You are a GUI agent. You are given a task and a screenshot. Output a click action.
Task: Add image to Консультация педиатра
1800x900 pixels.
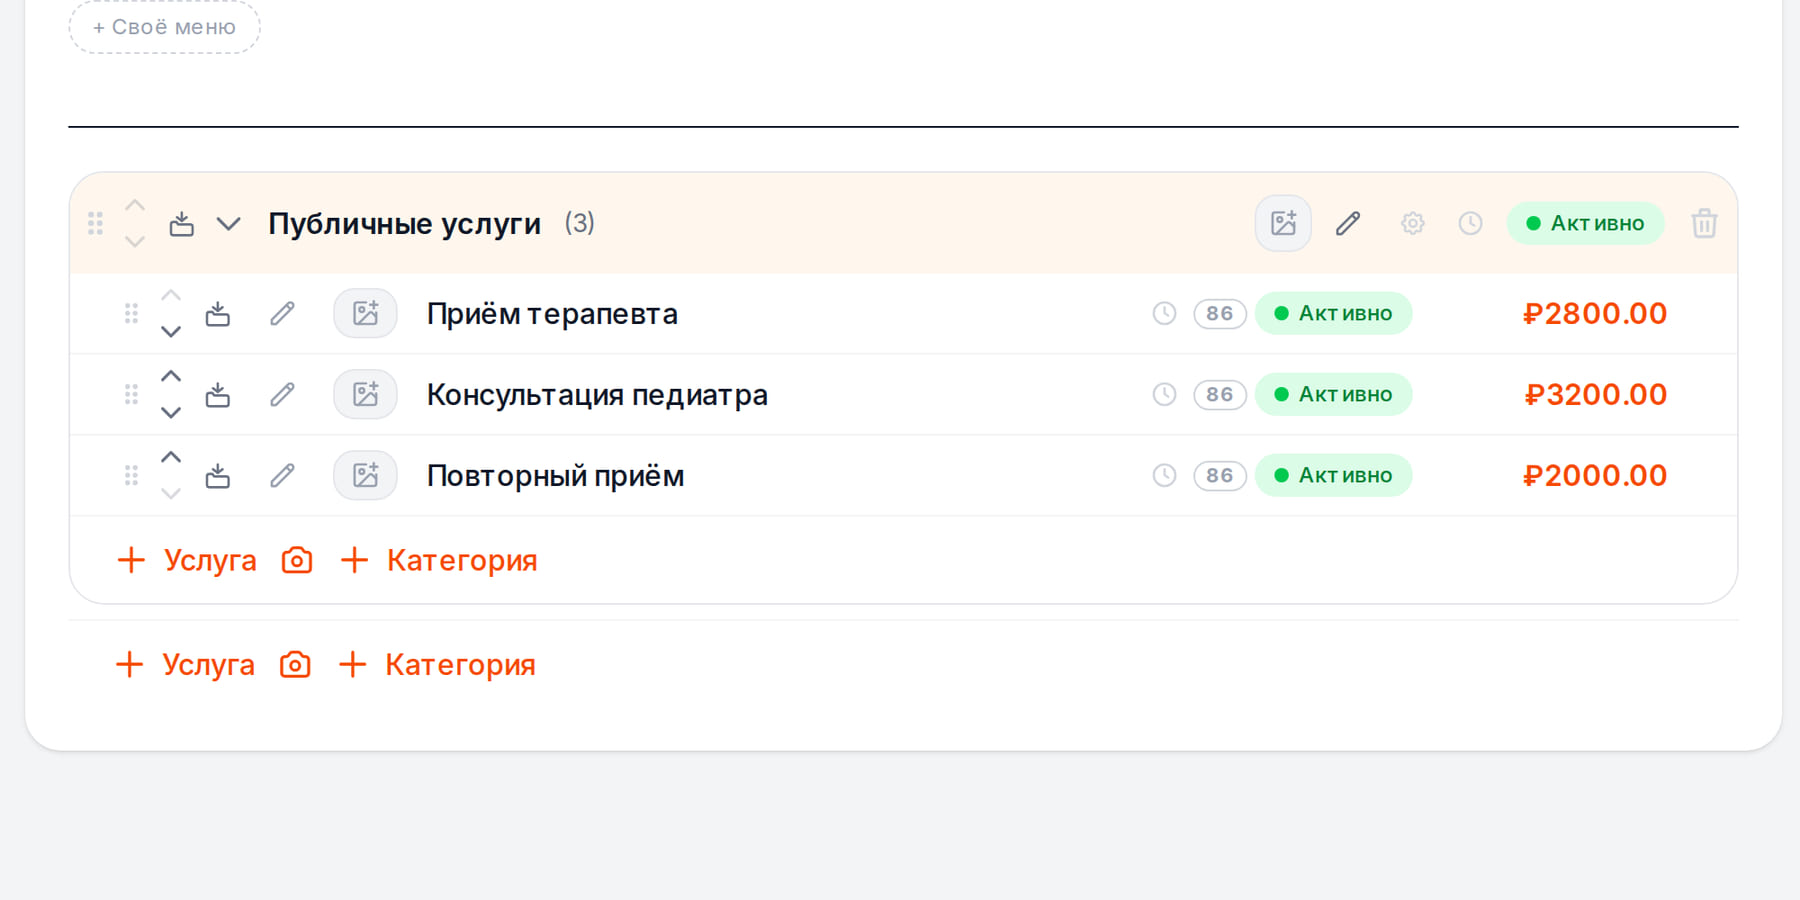click(365, 395)
